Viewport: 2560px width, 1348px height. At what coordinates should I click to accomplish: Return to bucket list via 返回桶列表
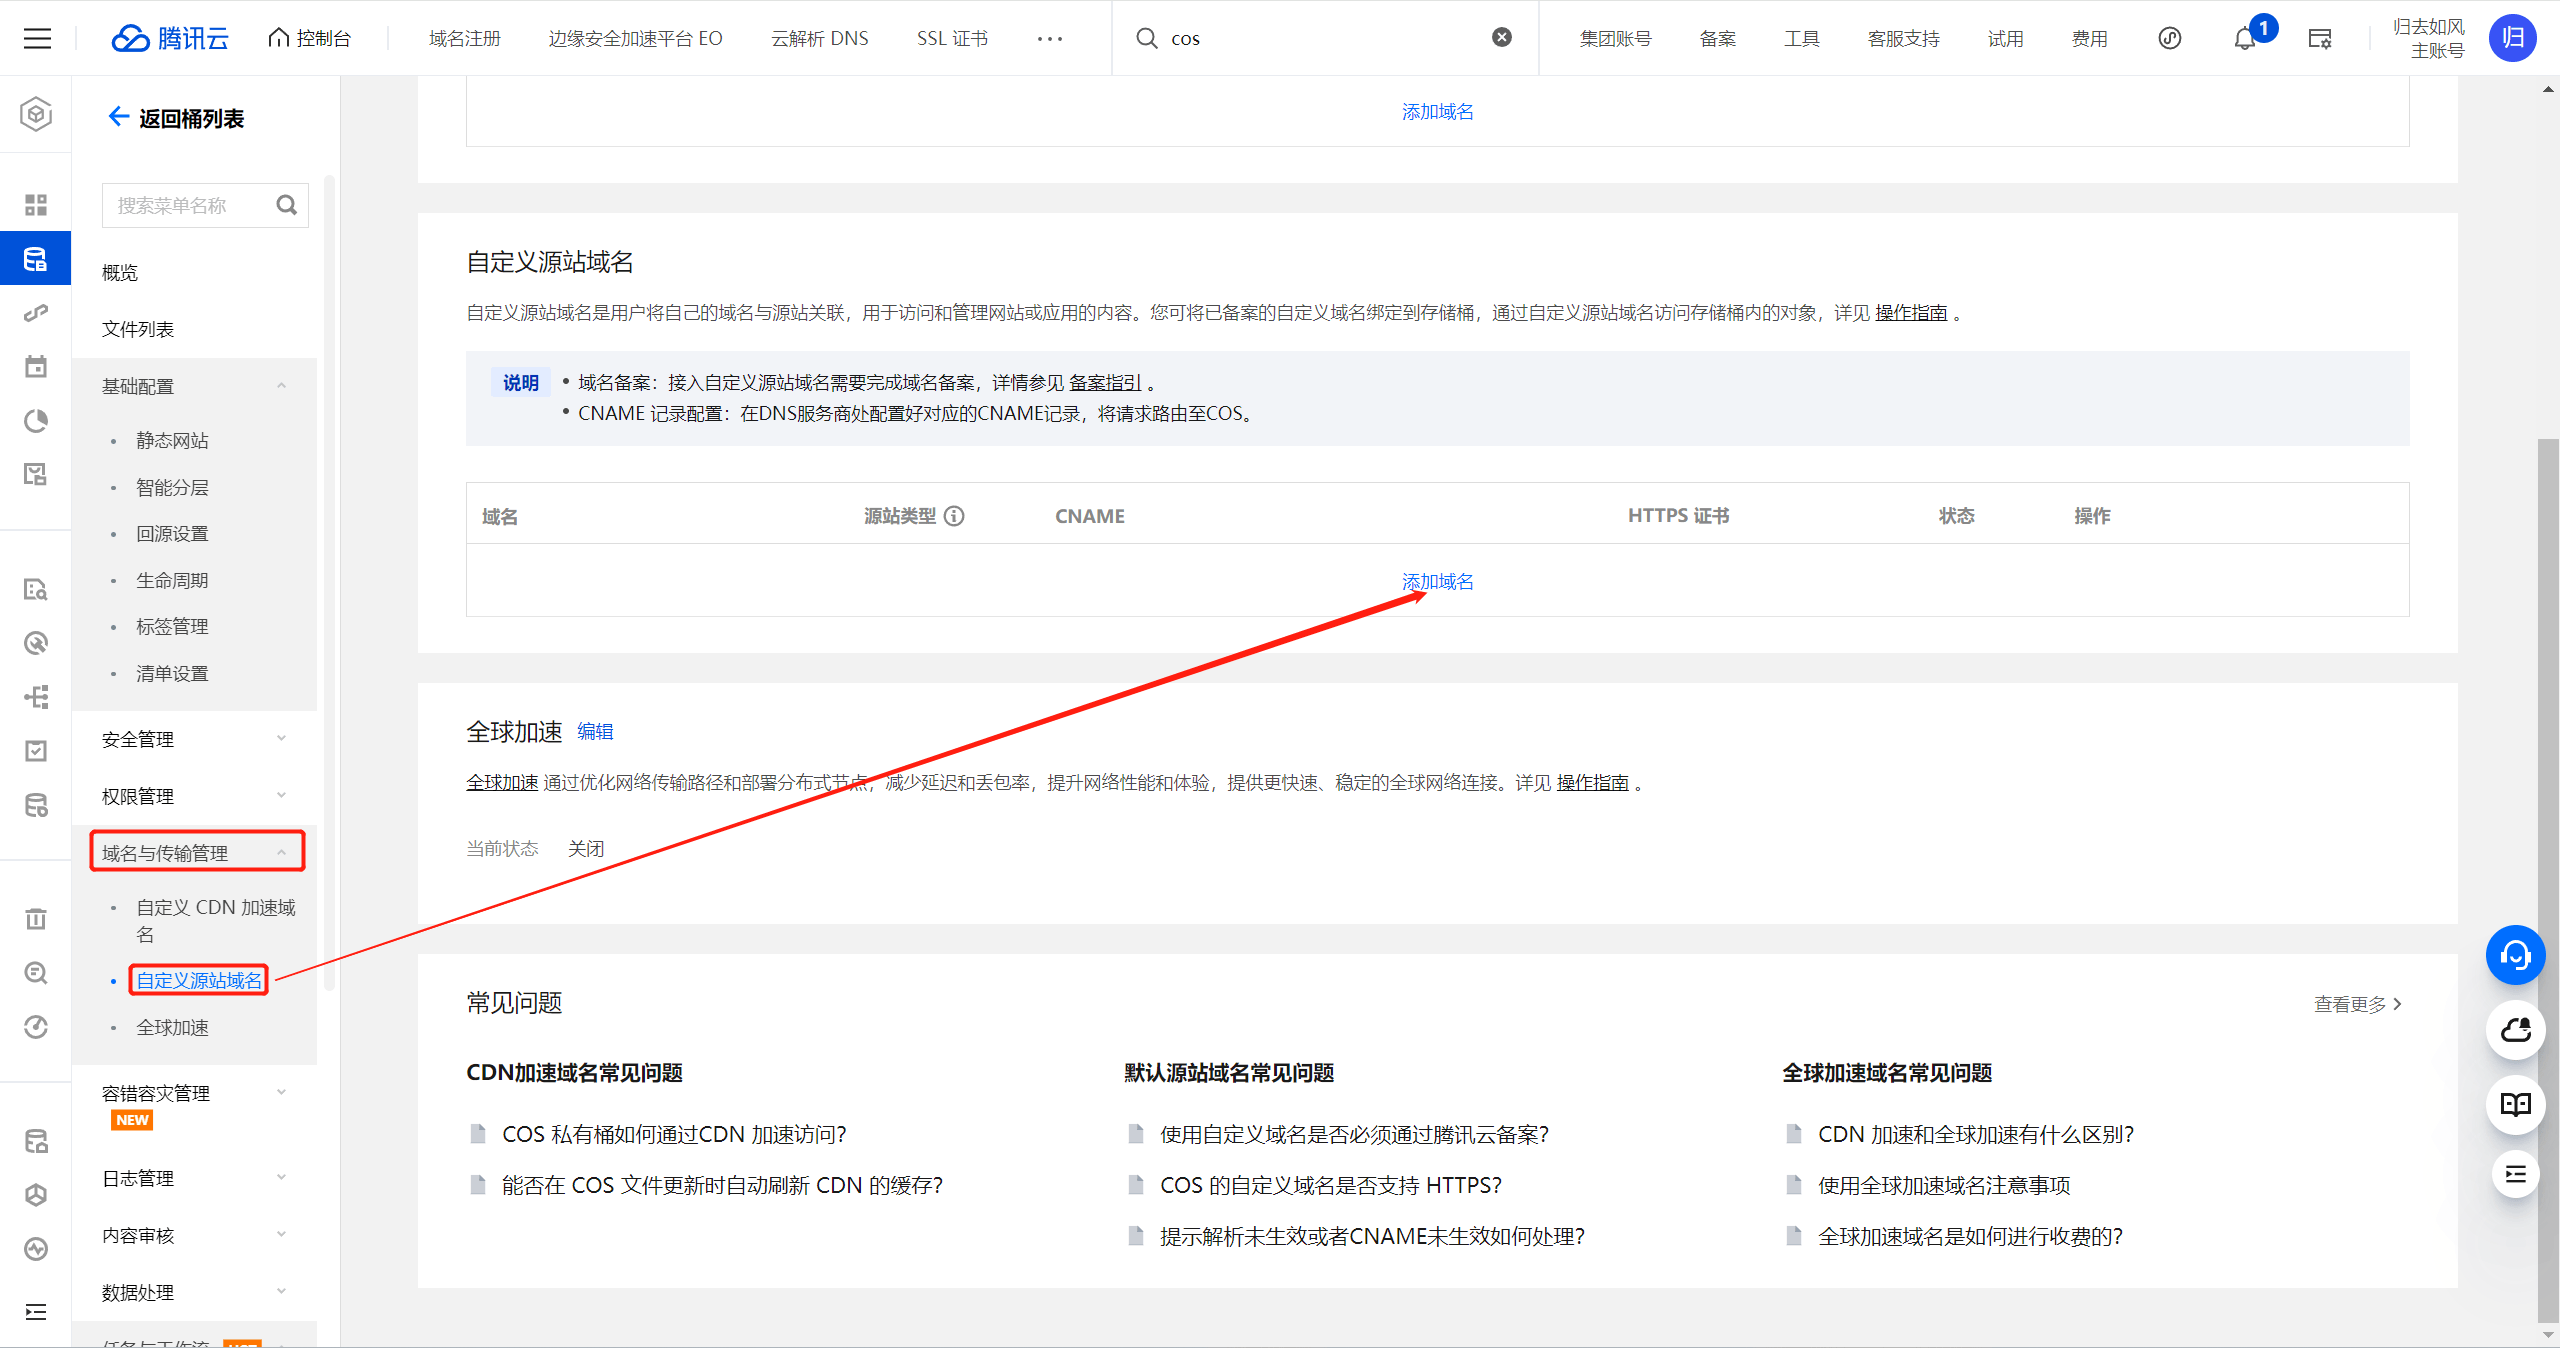coord(175,118)
